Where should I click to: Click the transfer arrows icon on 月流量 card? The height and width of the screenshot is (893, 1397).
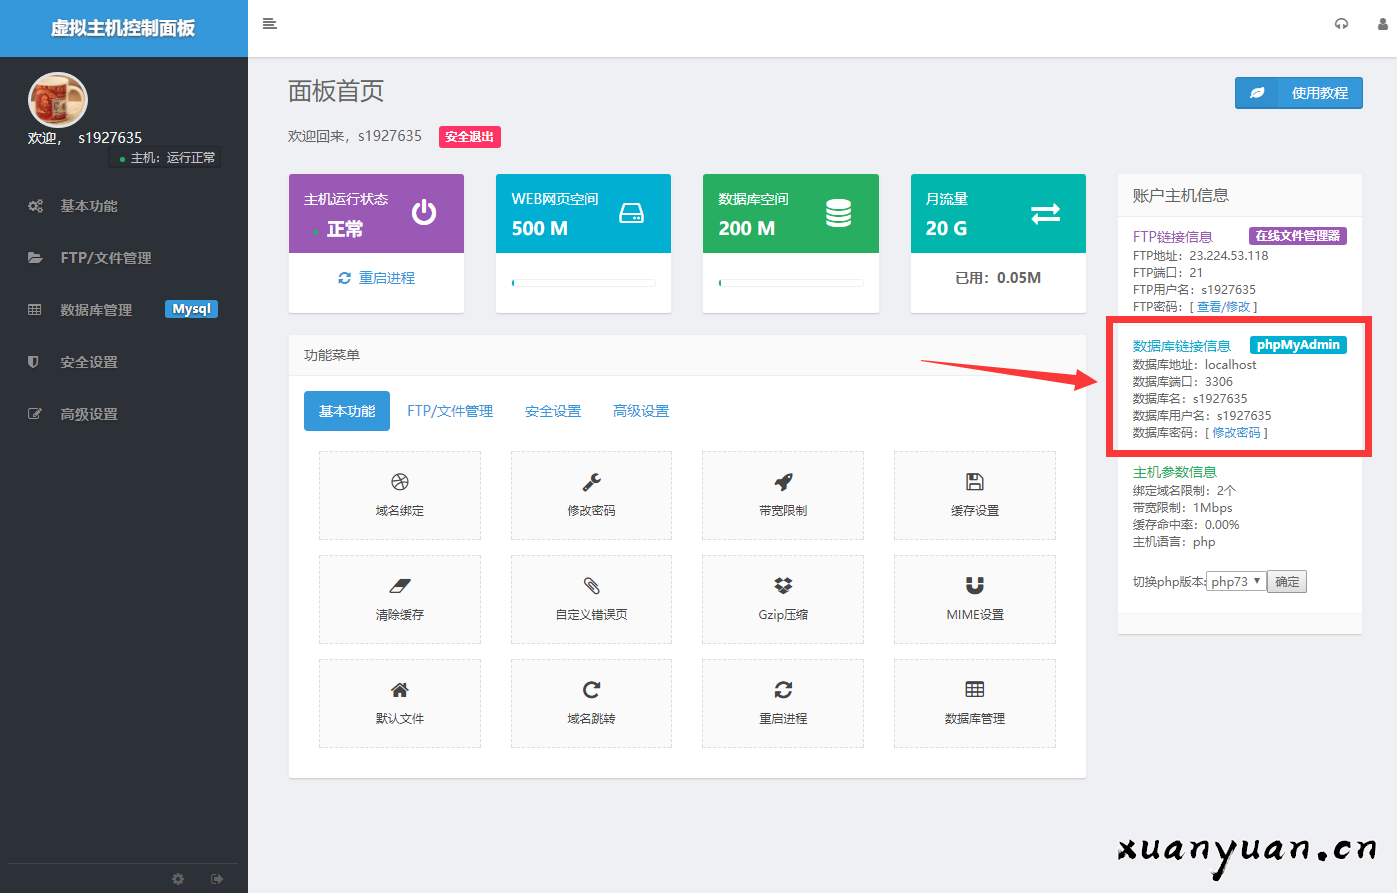click(x=1046, y=213)
